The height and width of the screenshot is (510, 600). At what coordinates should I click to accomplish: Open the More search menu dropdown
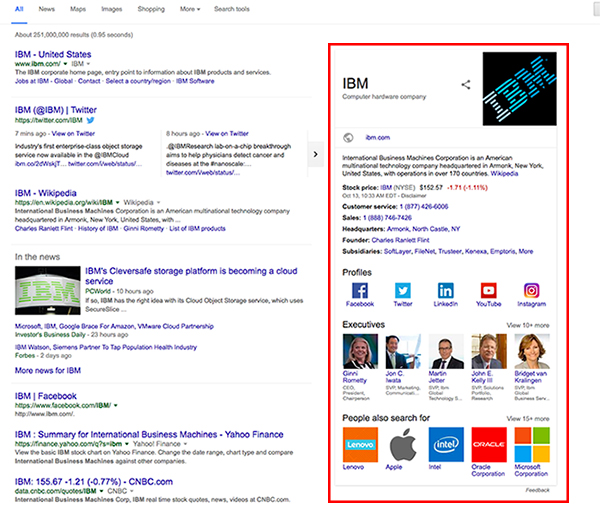click(x=190, y=9)
